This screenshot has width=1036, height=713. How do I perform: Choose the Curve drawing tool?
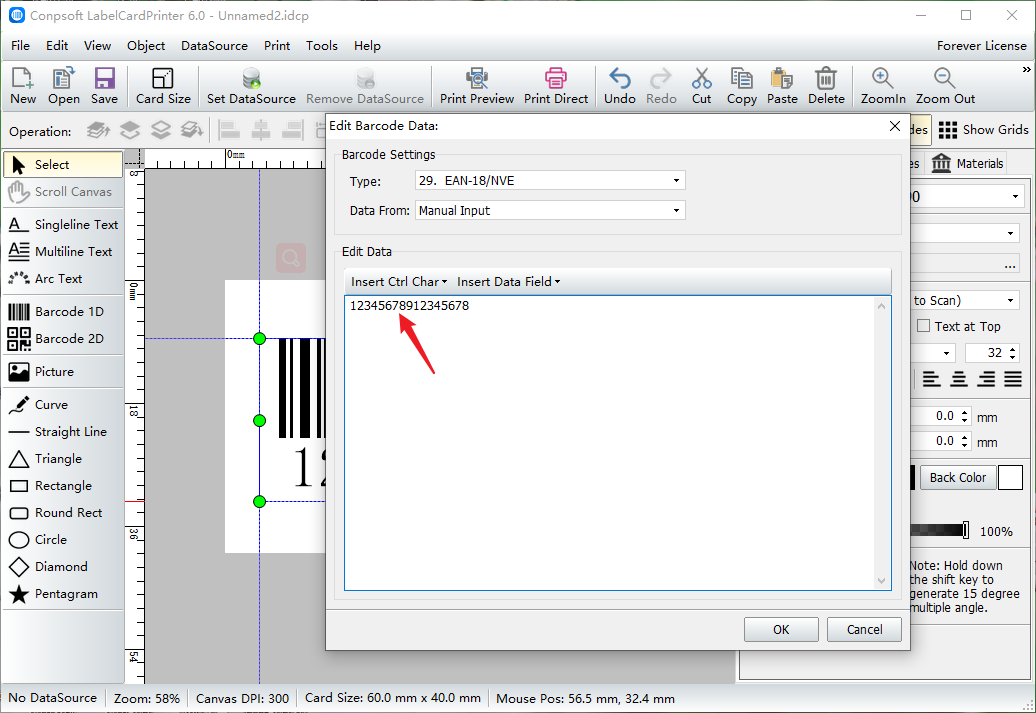pyautogui.click(x=63, y=405)
